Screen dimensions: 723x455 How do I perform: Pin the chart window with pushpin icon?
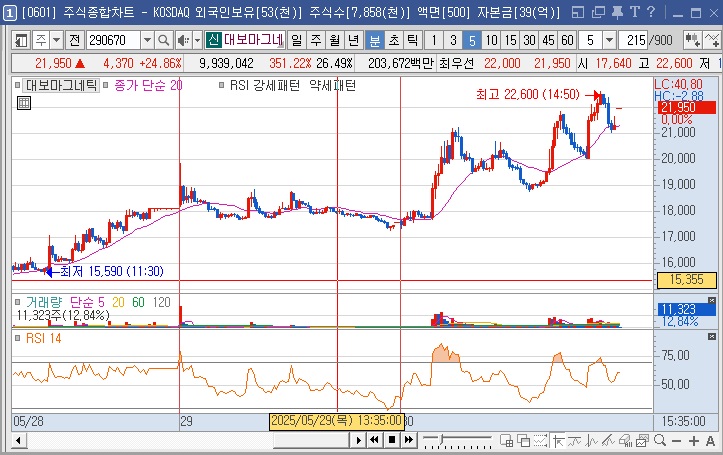click(x=617, y=12)
